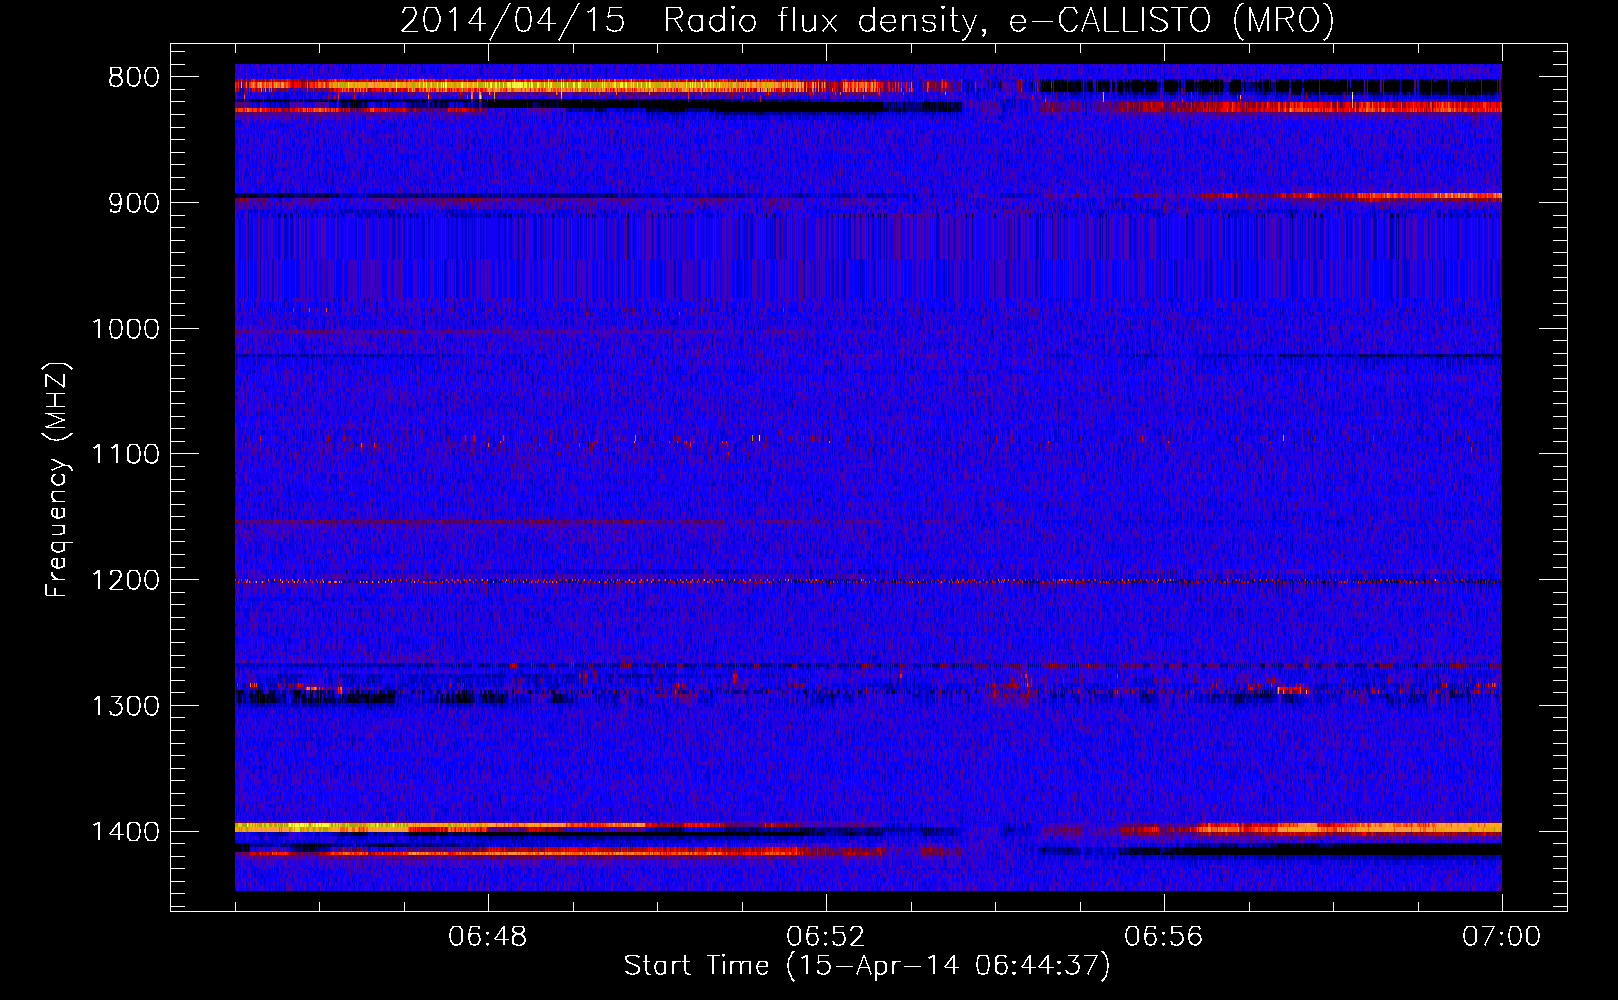This screenshot has width=1618, height=1000.
Task: Click the 1000 frequency tick label
Action: [125, 329]
